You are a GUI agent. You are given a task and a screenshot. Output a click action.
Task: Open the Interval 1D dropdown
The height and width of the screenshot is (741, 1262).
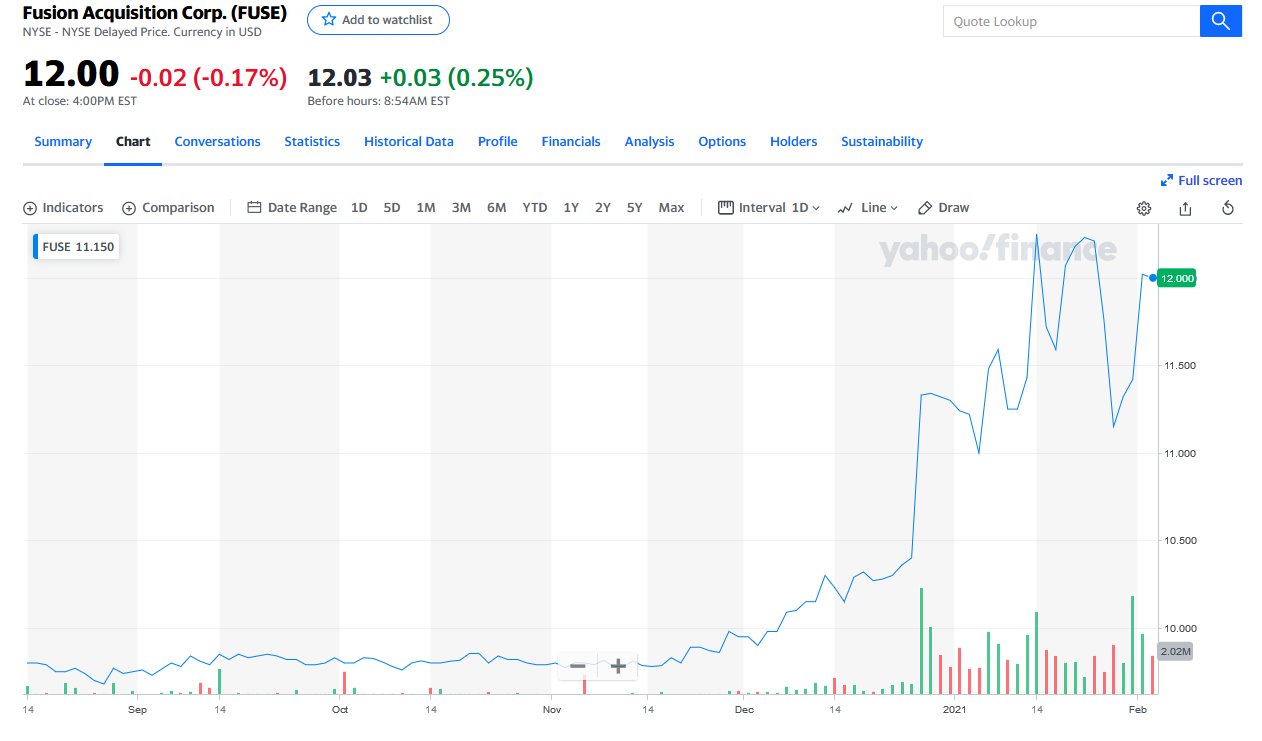coord(769,208)
